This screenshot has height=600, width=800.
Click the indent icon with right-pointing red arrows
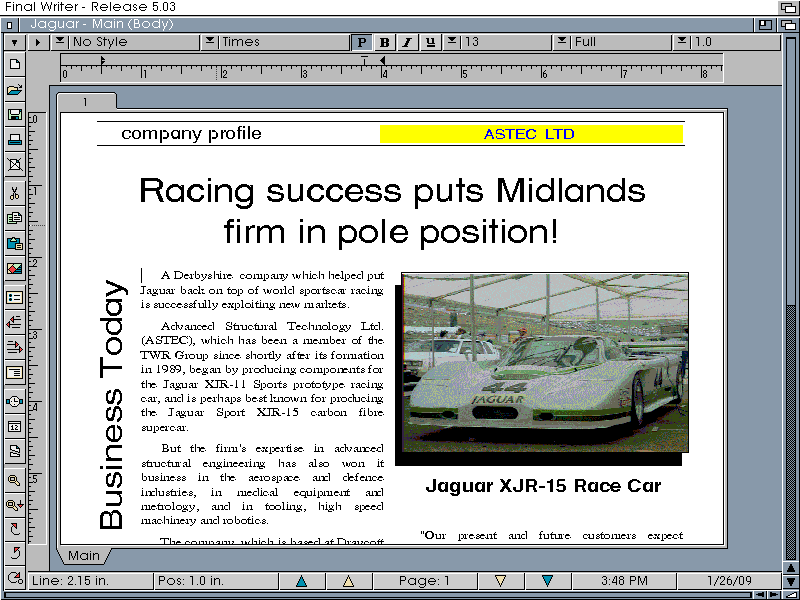14,347
